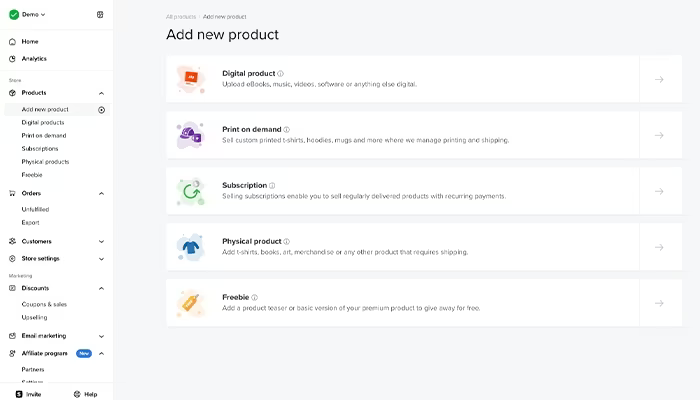Screen dimensions: 700x400
Task: Click the layout icon next to Demo
Action: 100,15
